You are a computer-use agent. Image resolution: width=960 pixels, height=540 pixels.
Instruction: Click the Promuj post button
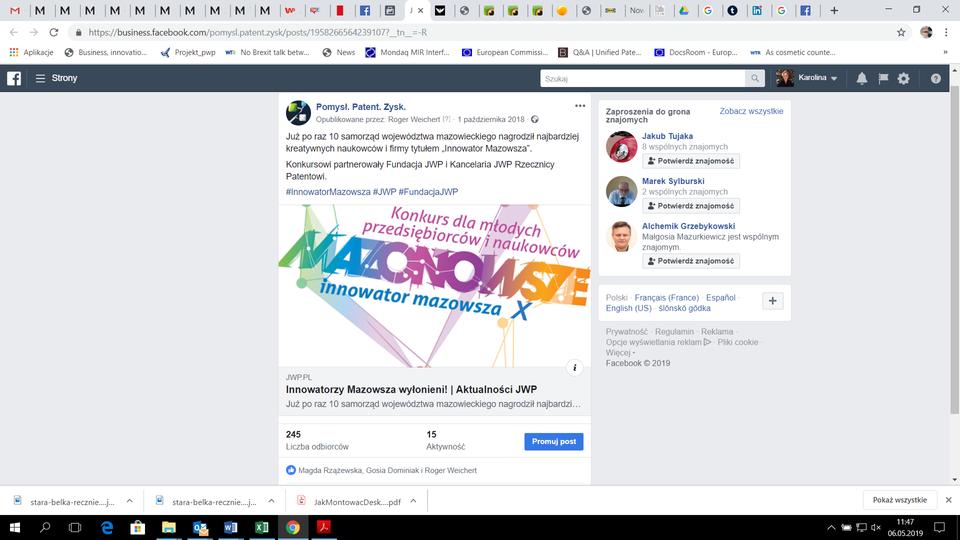553,441
